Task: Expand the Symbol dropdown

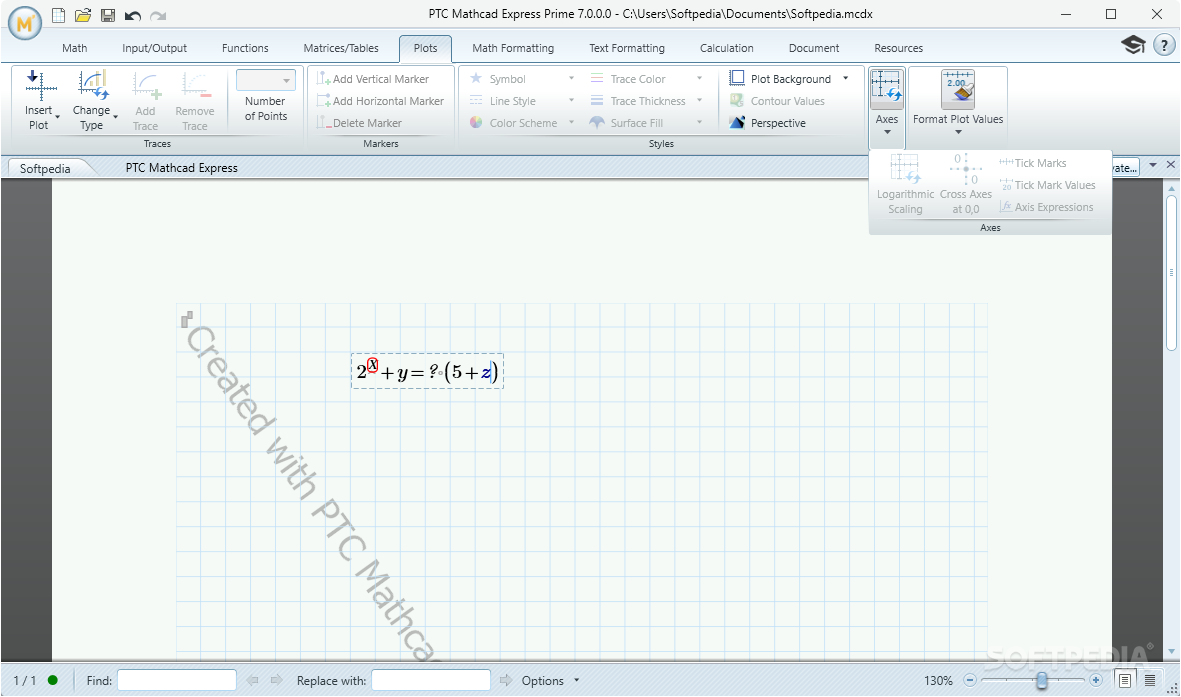Action: click(572, 78)
